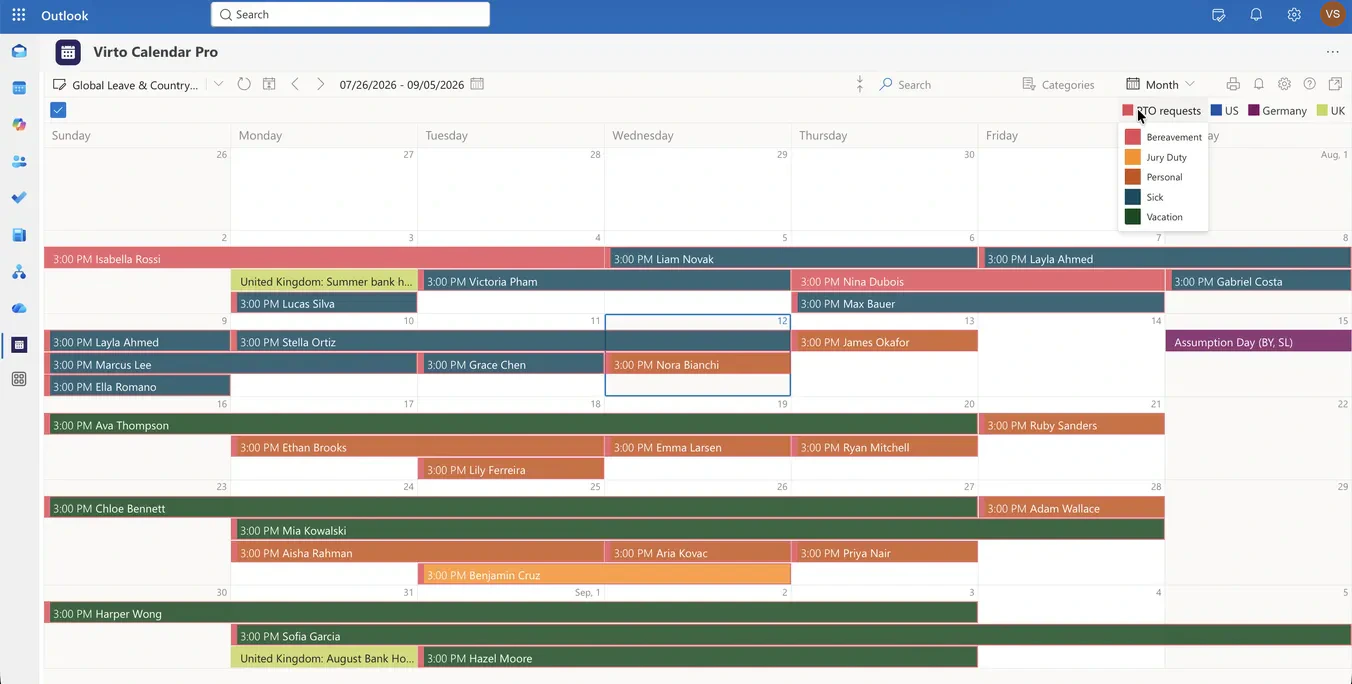Screen dimensions: 1352x684
Task: Click the Outlook title in the header
Action: pyautogui.click(x=65, y=15)
